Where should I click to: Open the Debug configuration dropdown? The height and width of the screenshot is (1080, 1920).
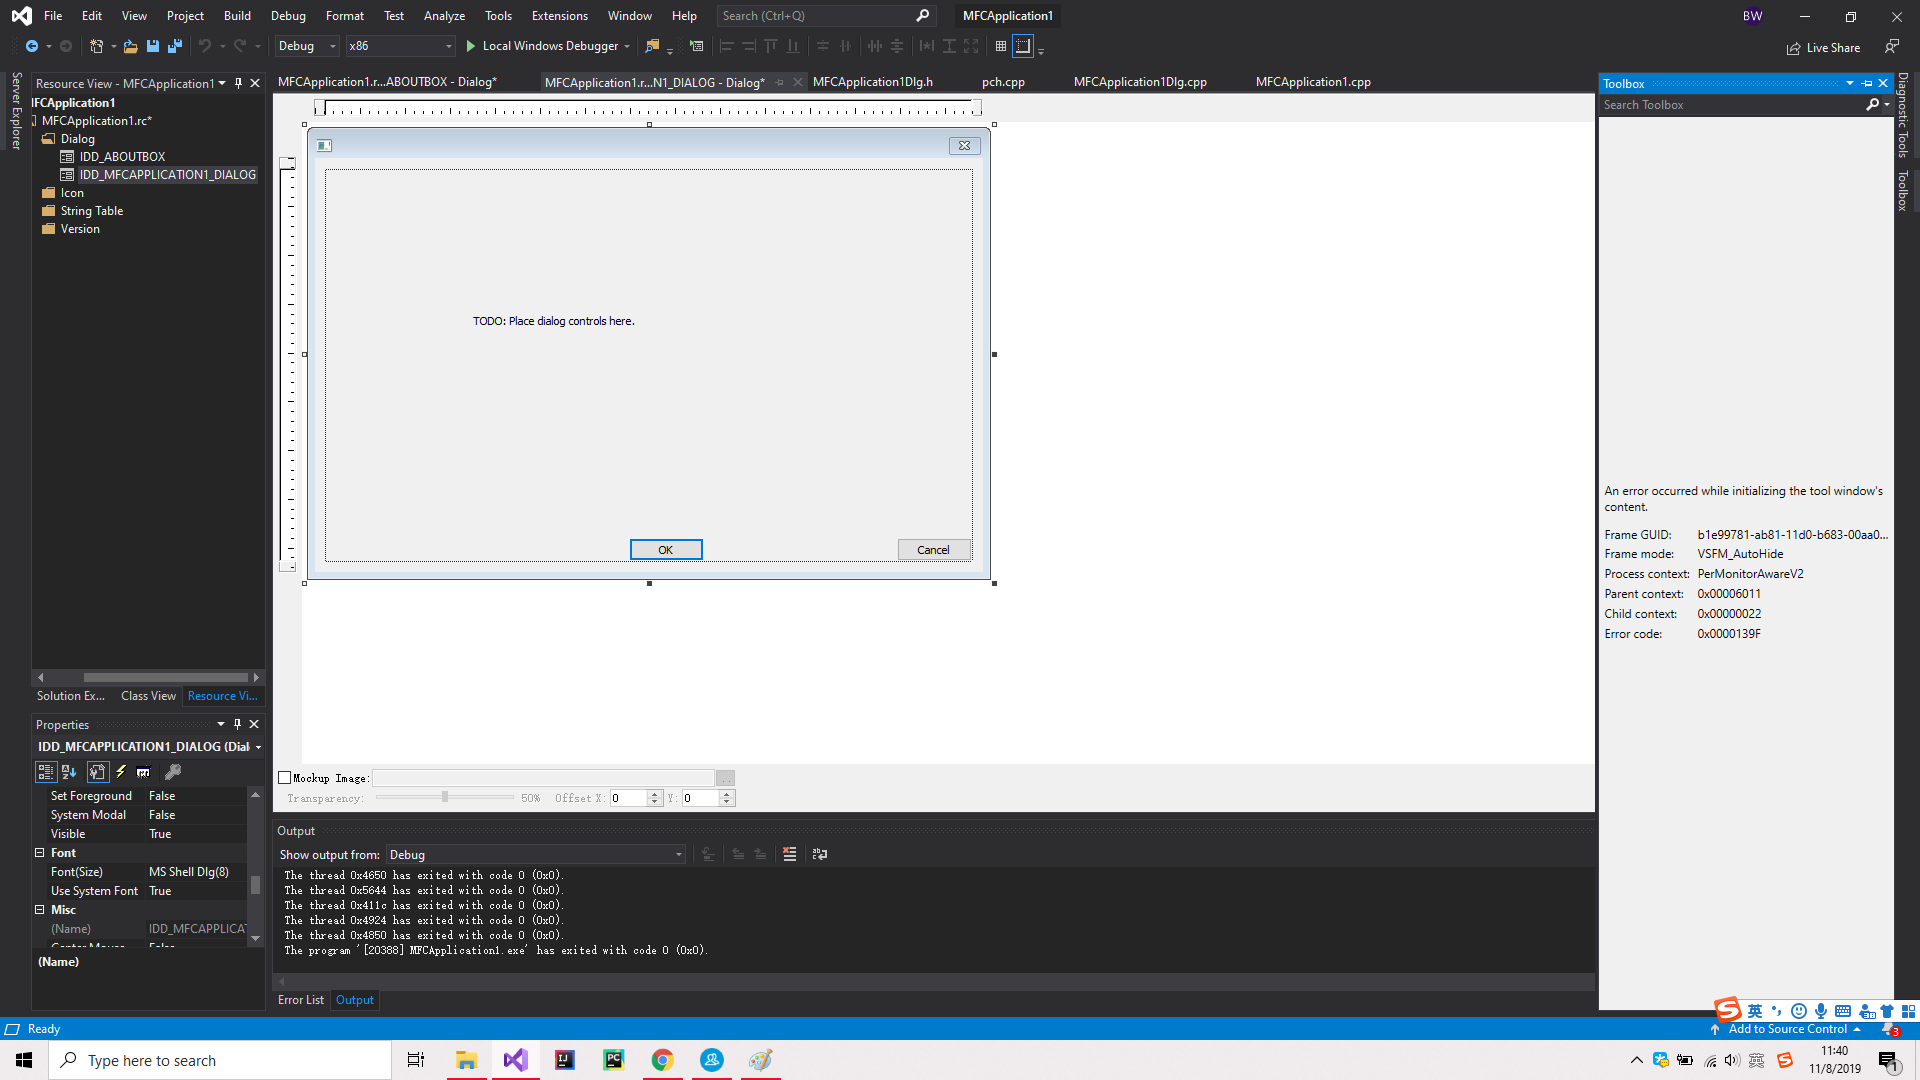point(307,46)
